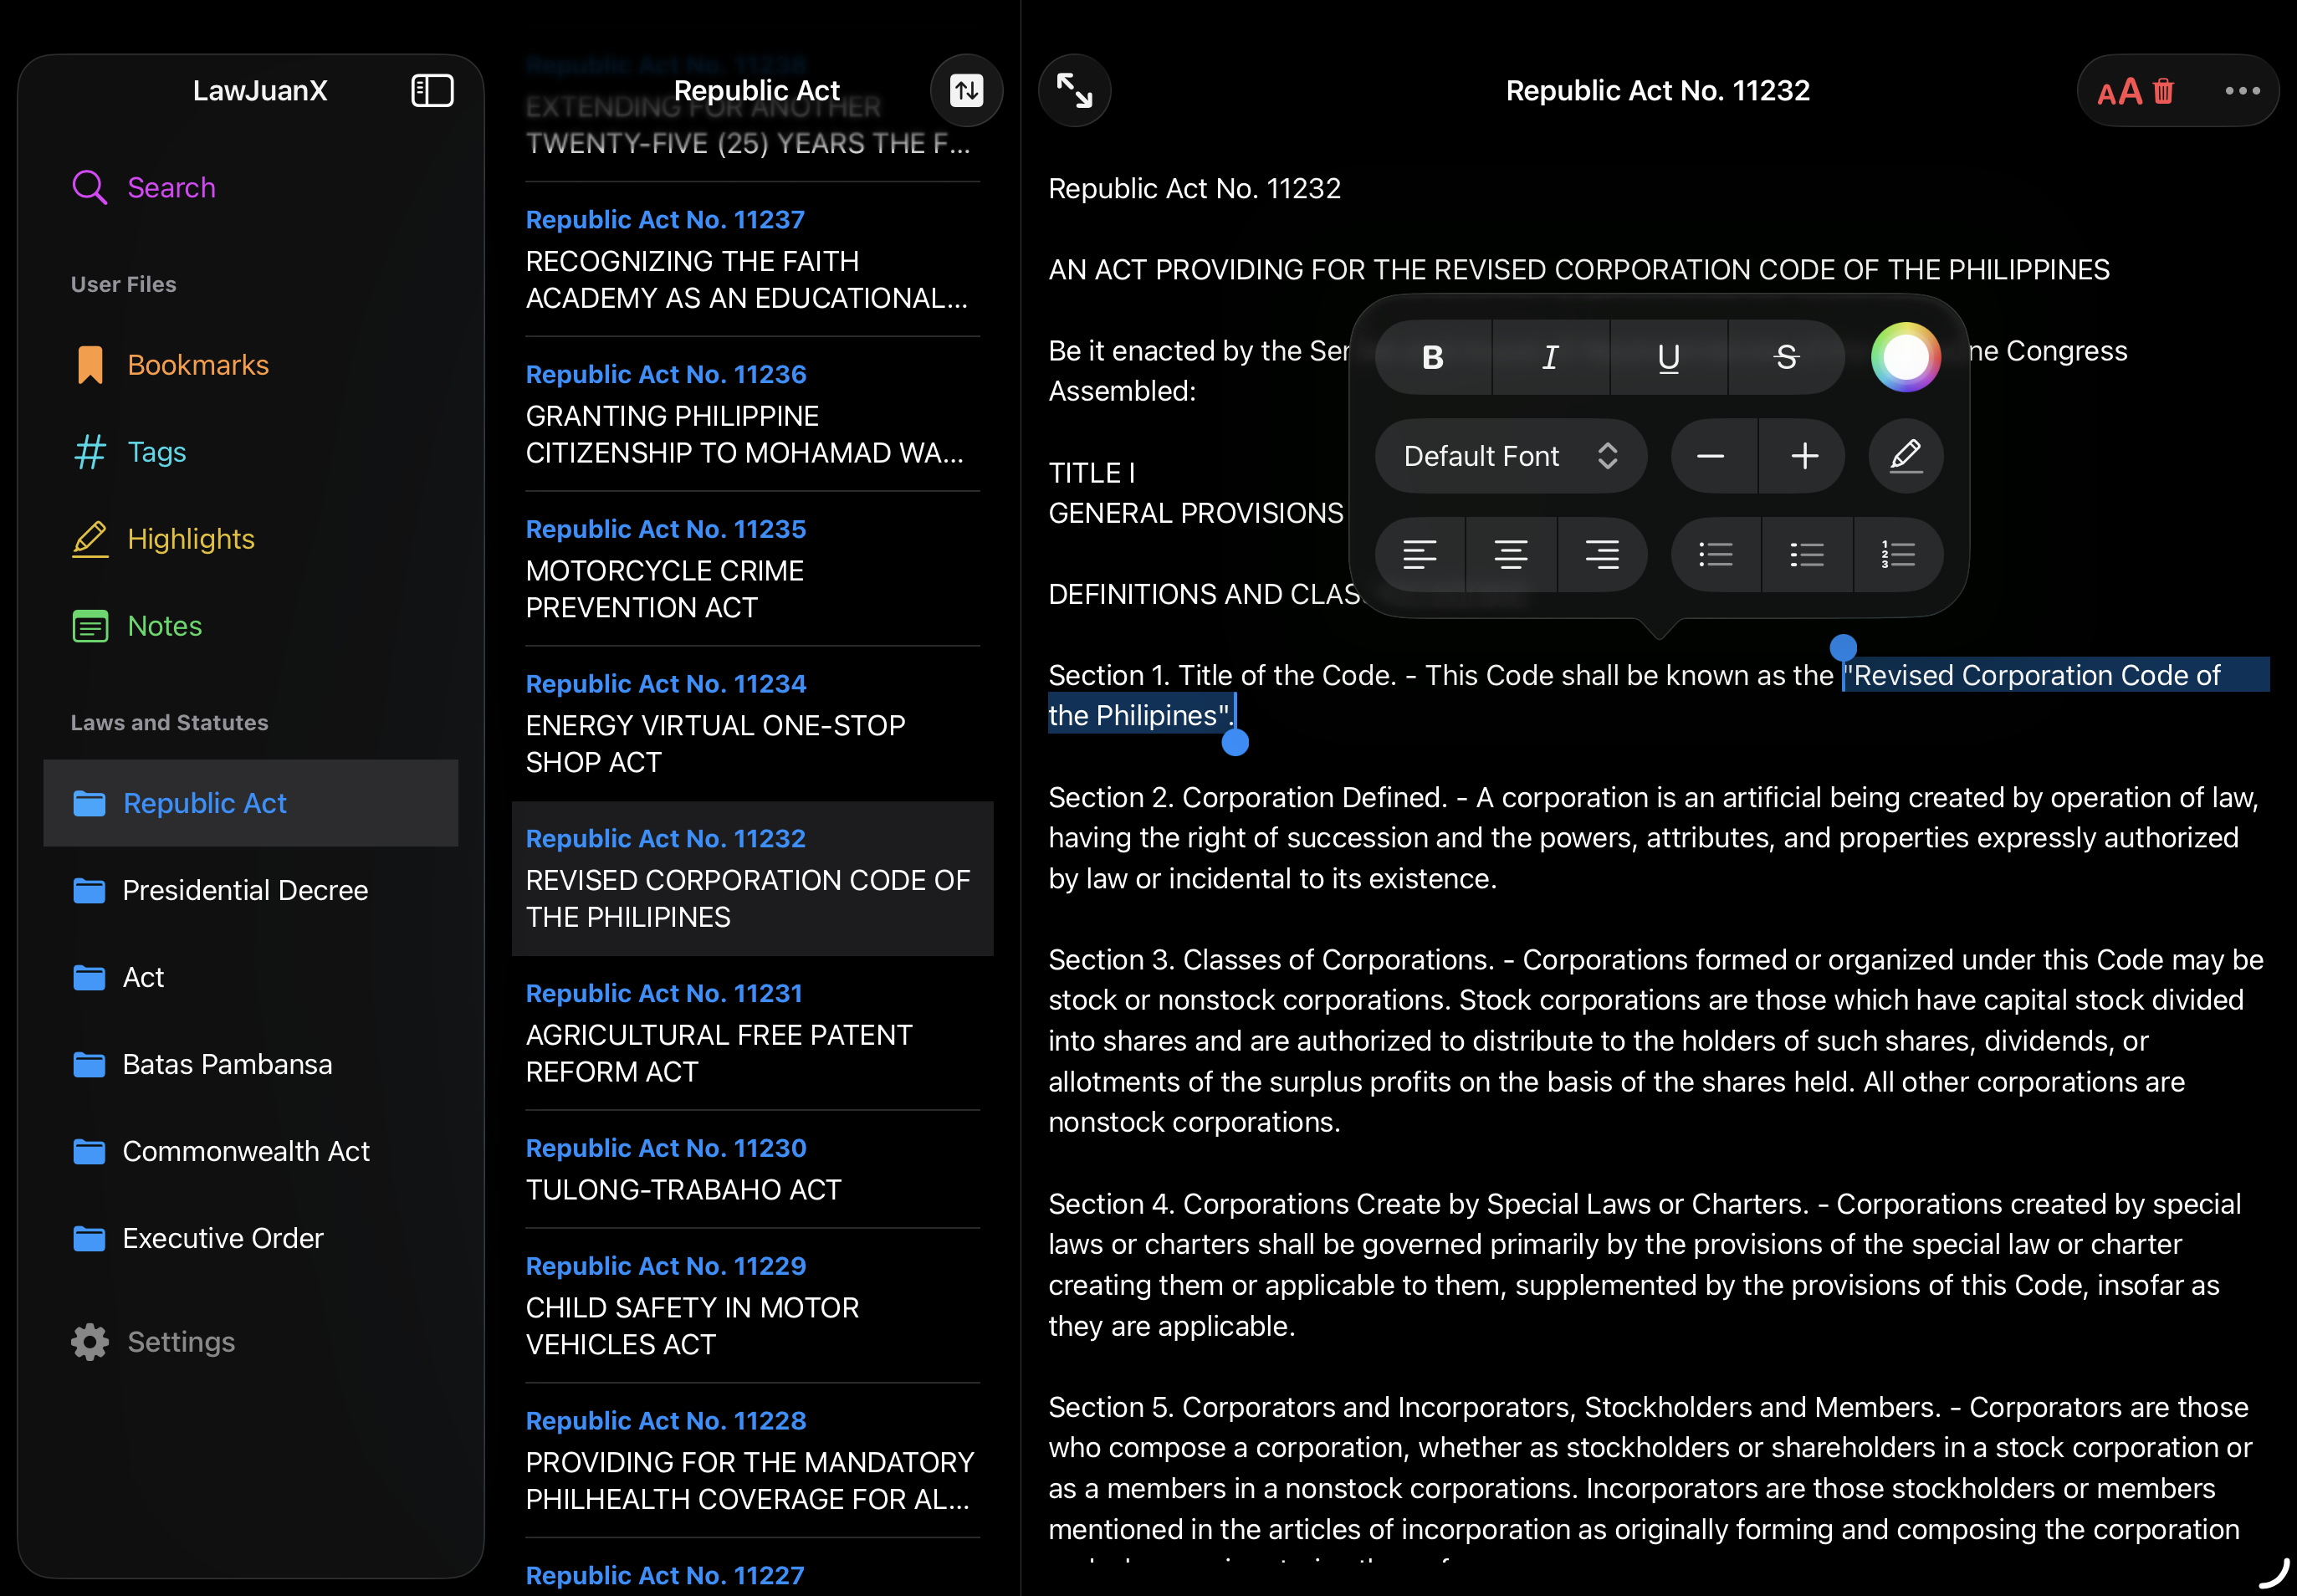Select the Act folder

[250, 977]
